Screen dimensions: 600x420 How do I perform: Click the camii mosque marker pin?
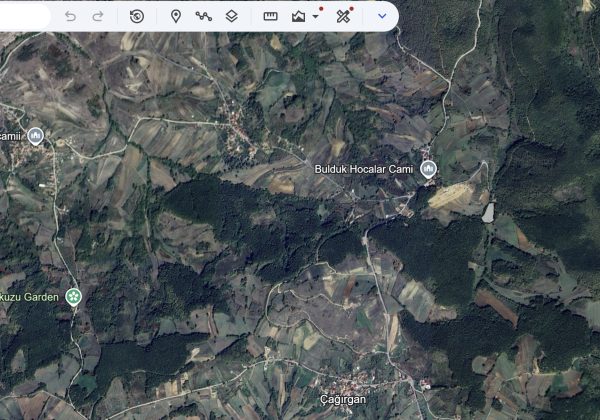[x=36, y=136]
